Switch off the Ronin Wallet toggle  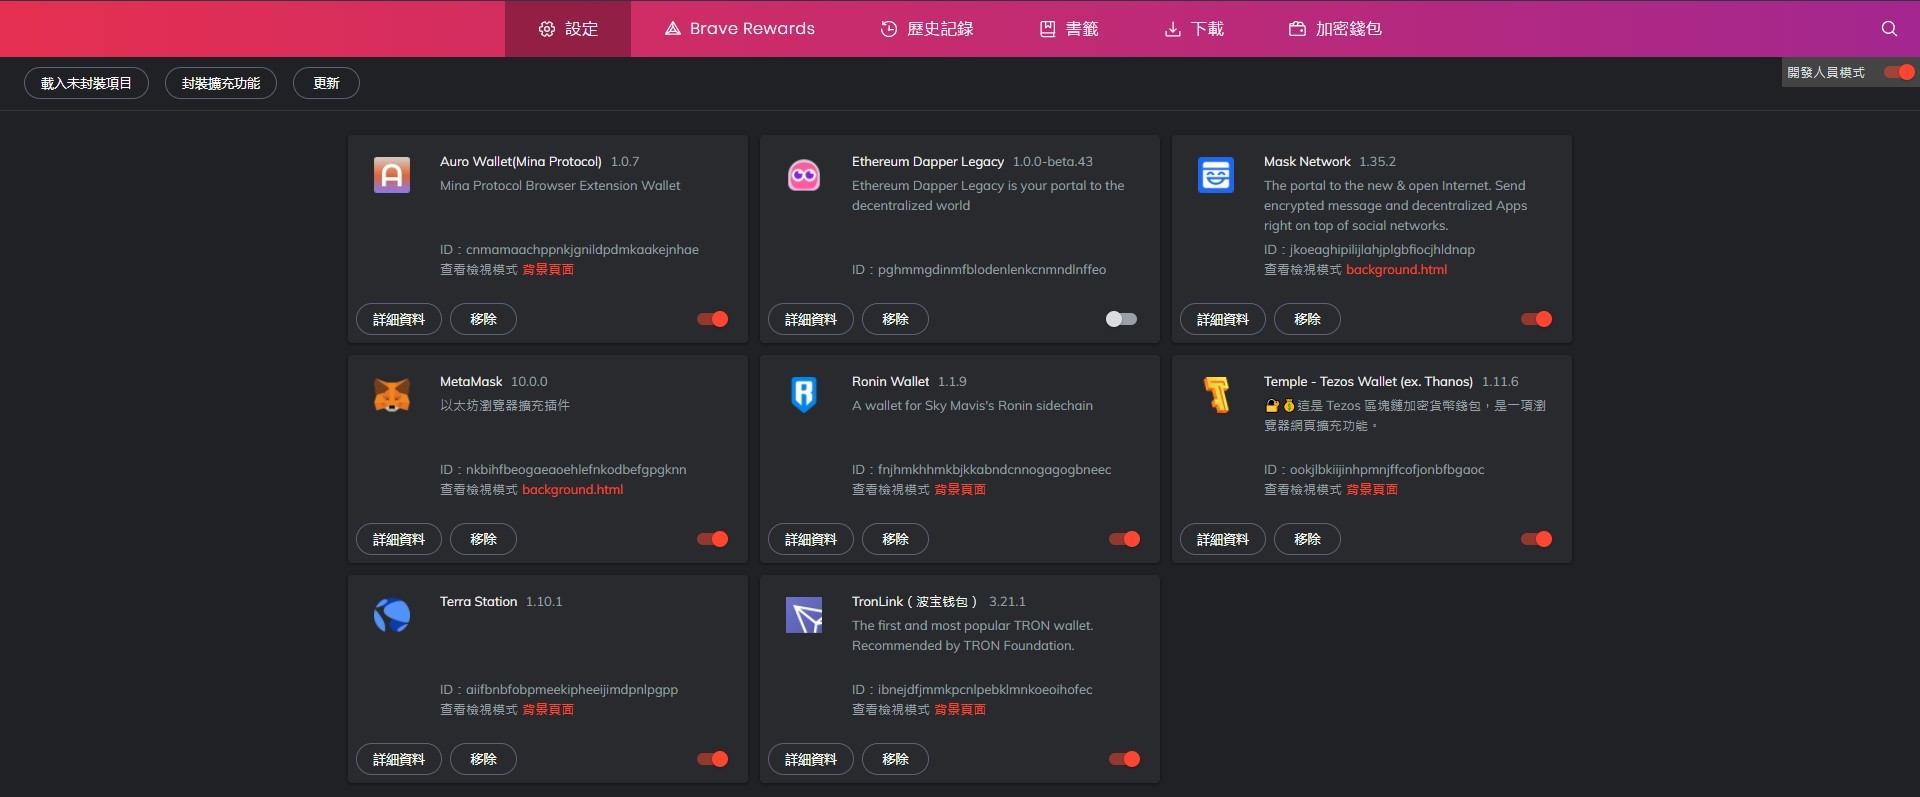pyautogui.click(x=1125, y=539)
